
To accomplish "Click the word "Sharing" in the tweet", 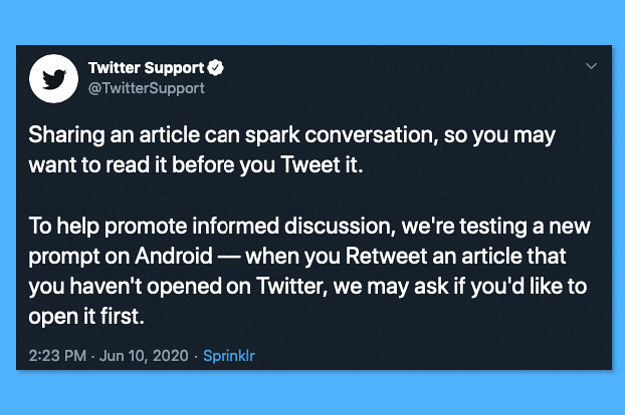I will pyautogui.click(x=62, y=134).
